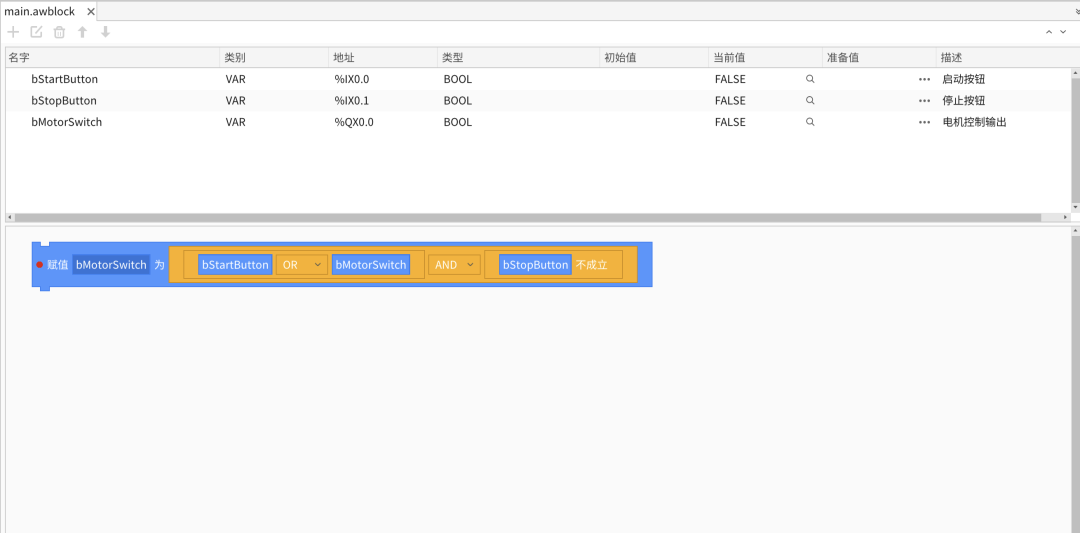Expand panel with the down chevron

click(1063, 32)
